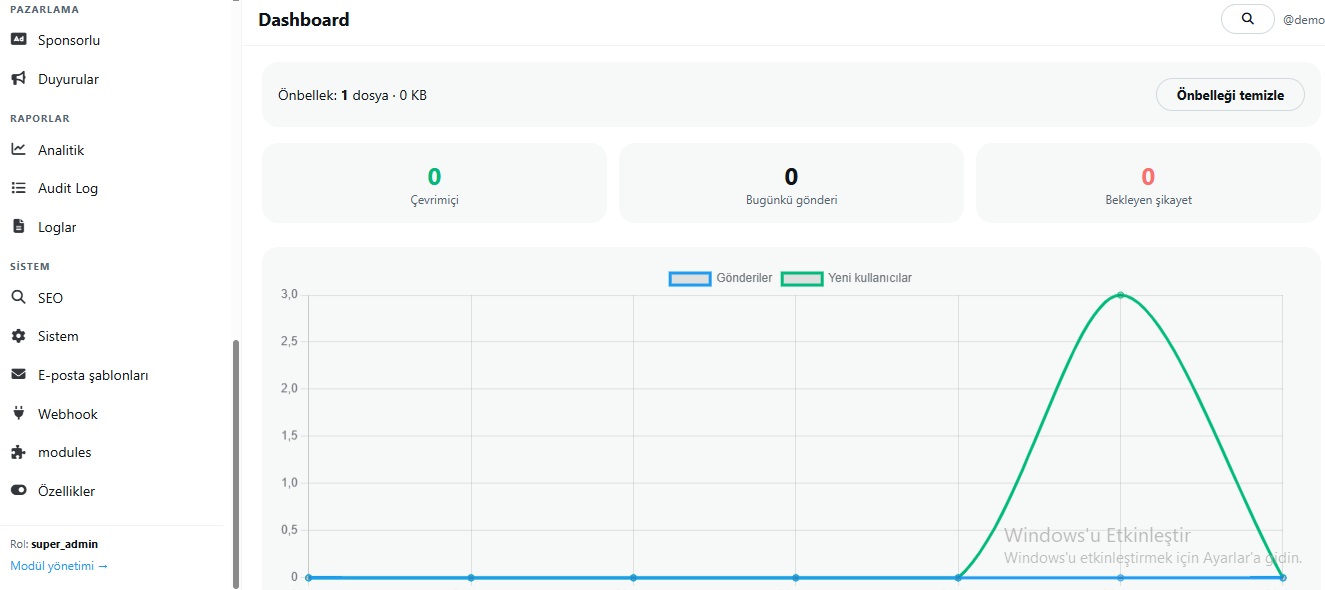Viewport: 1325px width, 590px height.
Task: Click the E-posta şablonları envelope icon
Action: [x=18, y=375]
